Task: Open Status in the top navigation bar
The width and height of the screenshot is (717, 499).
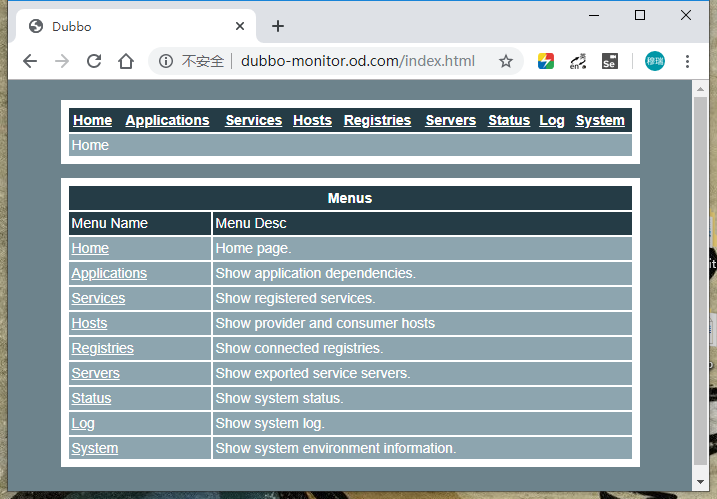Action: [x=509, y=120]
